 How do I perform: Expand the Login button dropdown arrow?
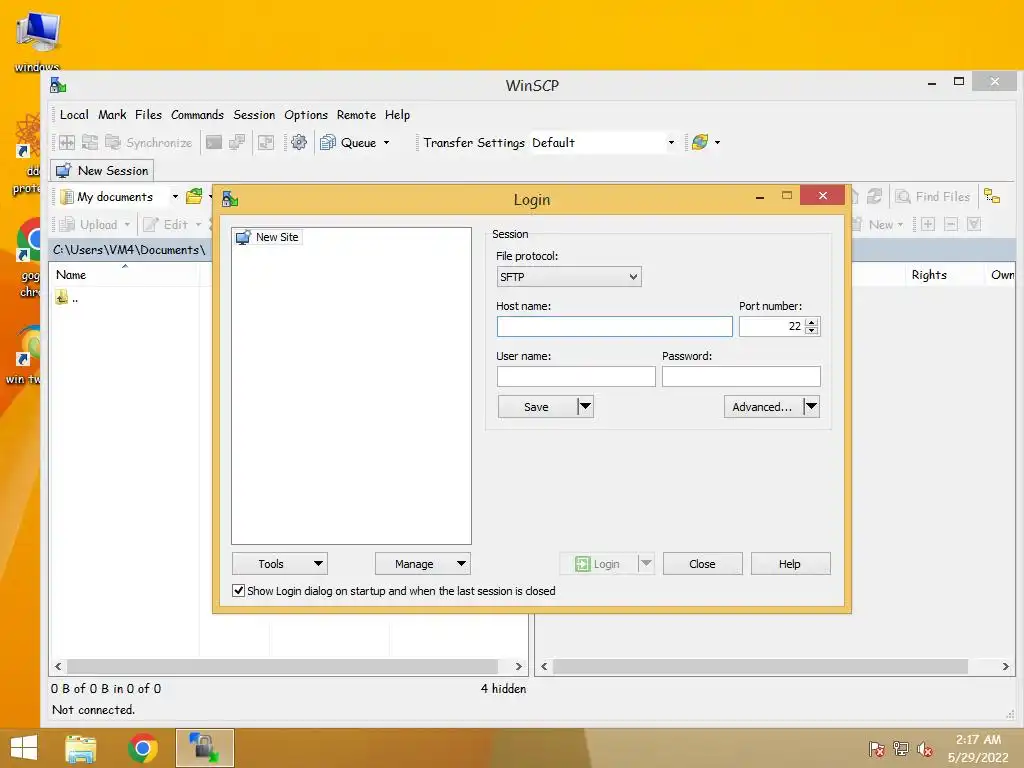(x=645, y=564)
